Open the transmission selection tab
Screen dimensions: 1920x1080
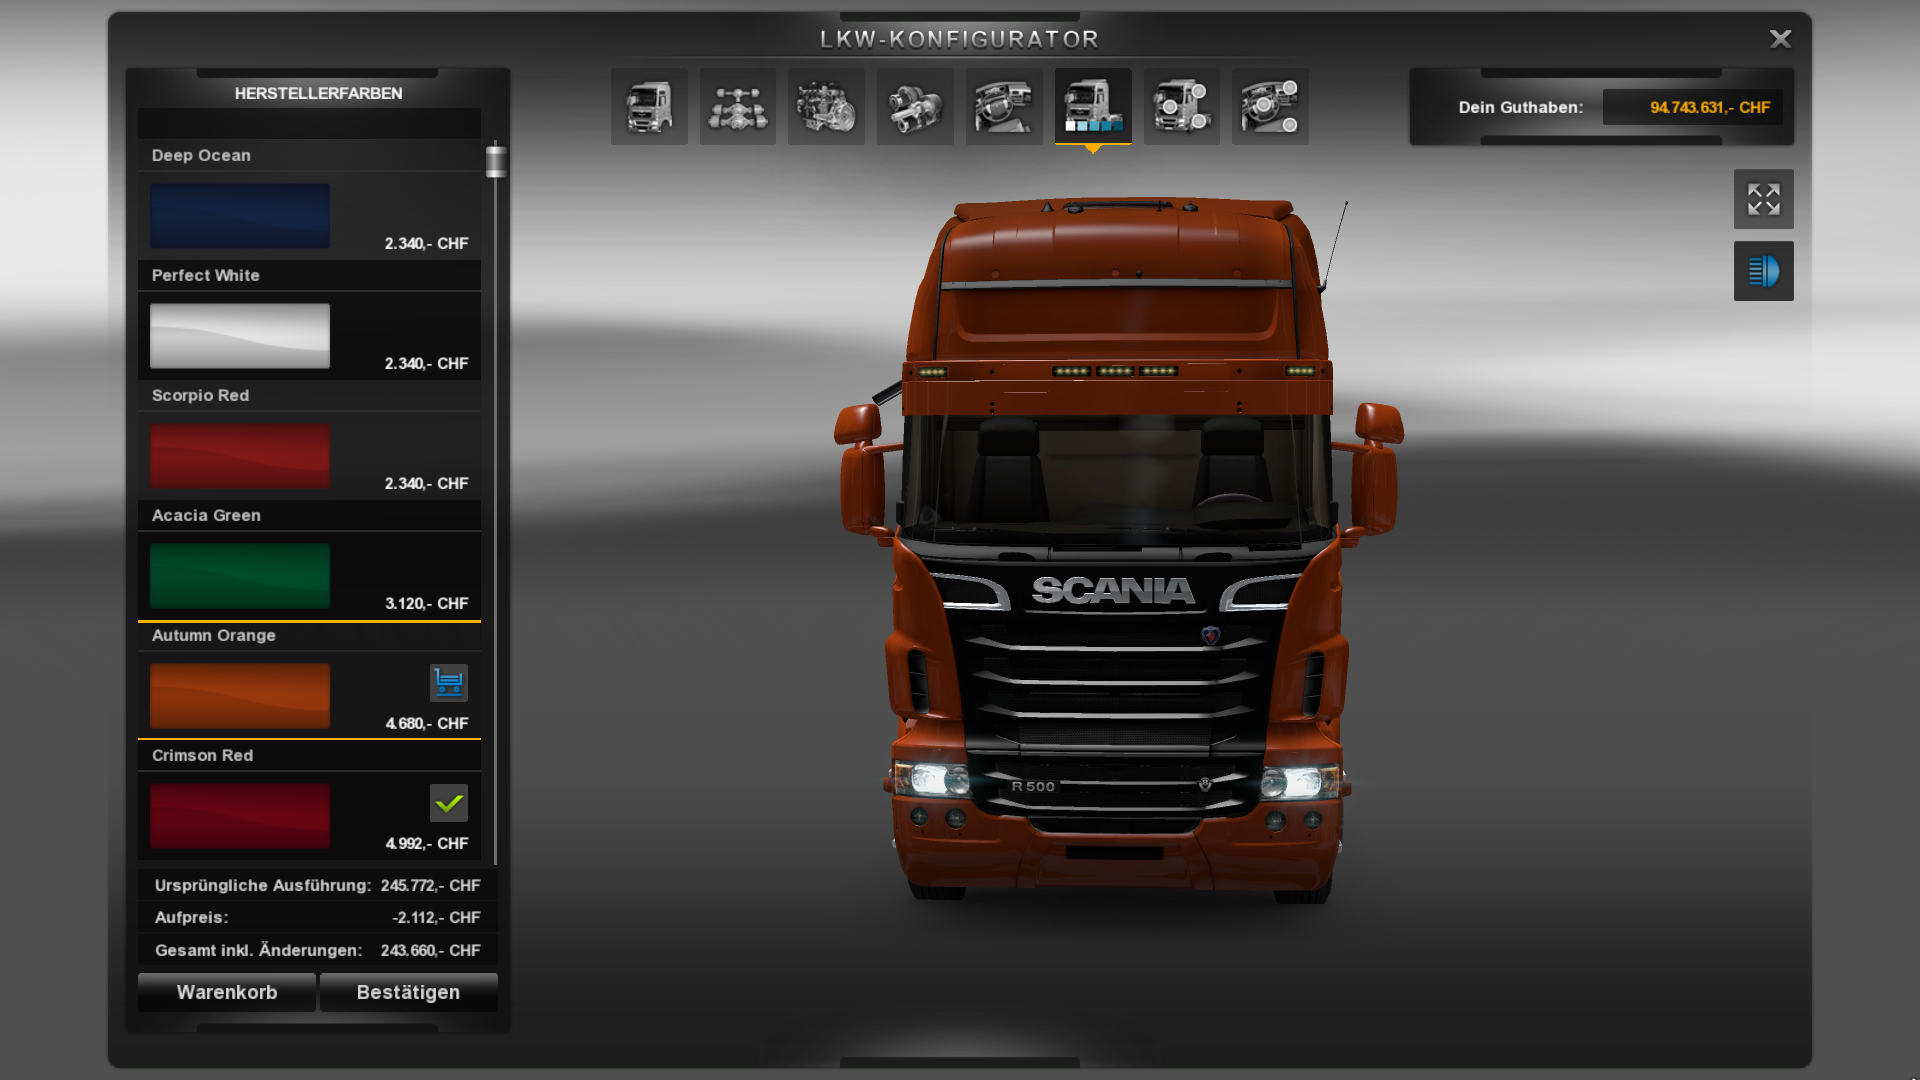point(915,107)
